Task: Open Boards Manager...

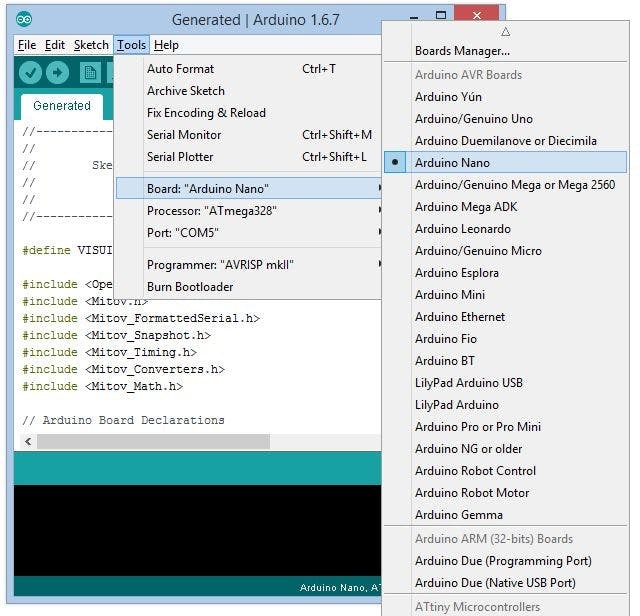Action: (x=462, y=51)
